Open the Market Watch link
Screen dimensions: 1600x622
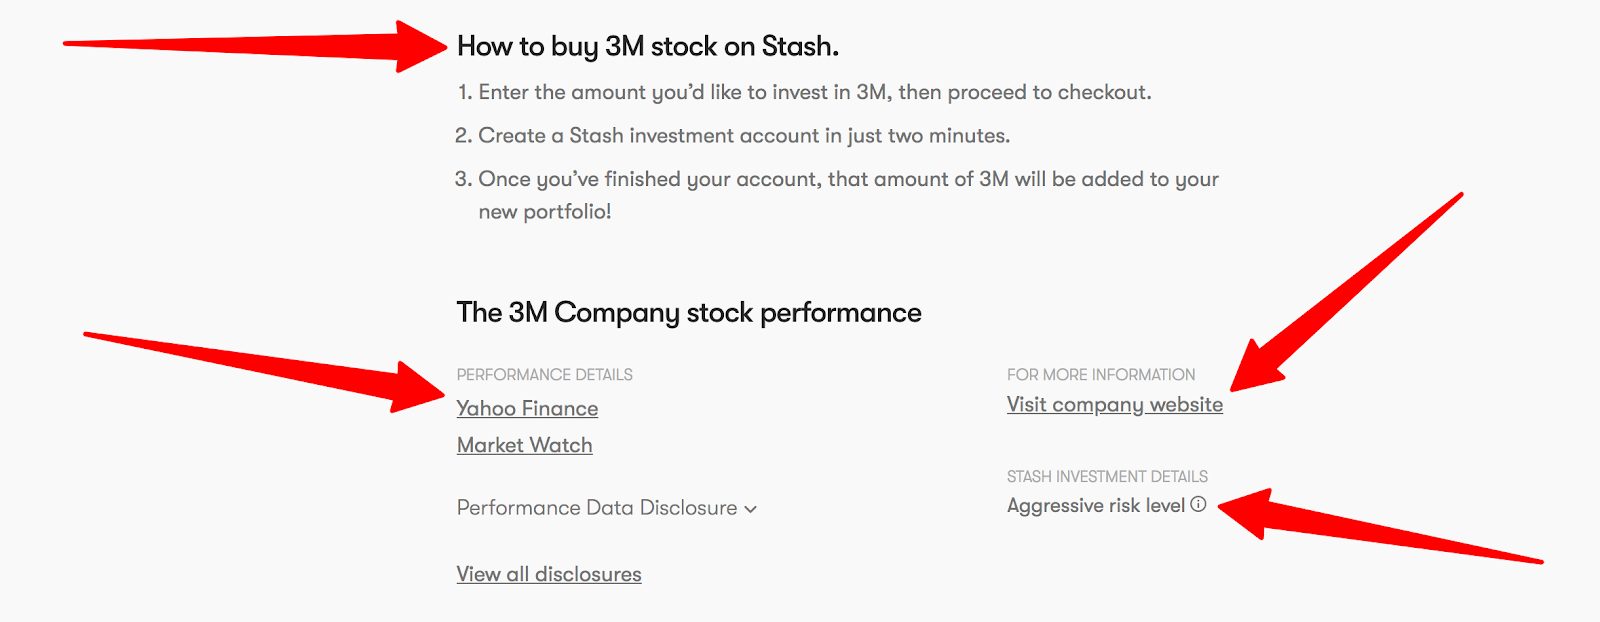tap(524, 445)
